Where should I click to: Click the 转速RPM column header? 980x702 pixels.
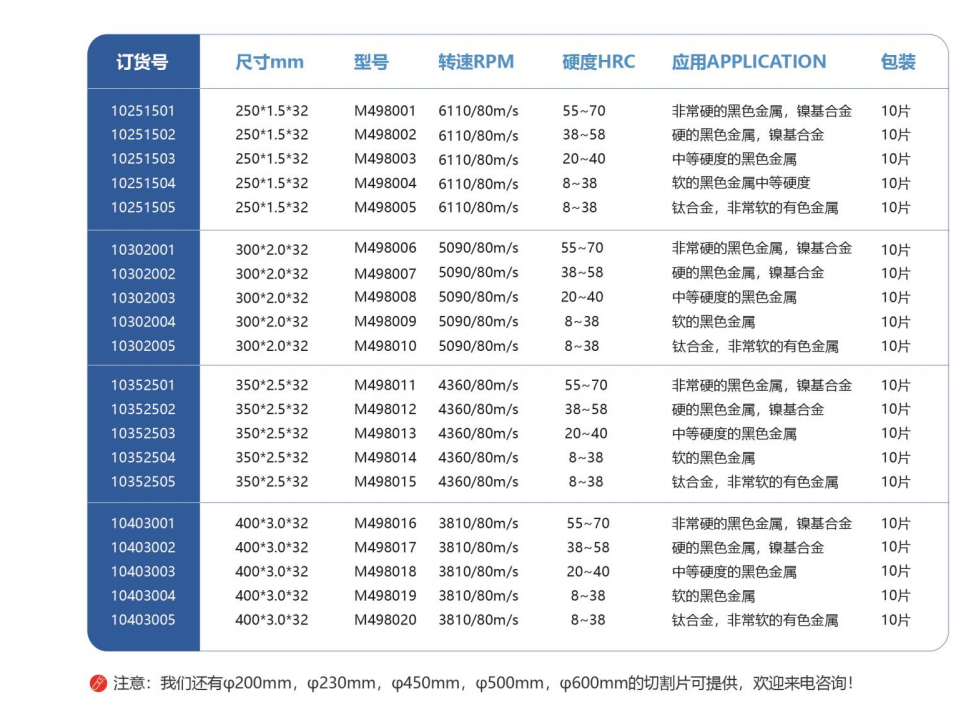pyautogui.click(x=476, y=62)
